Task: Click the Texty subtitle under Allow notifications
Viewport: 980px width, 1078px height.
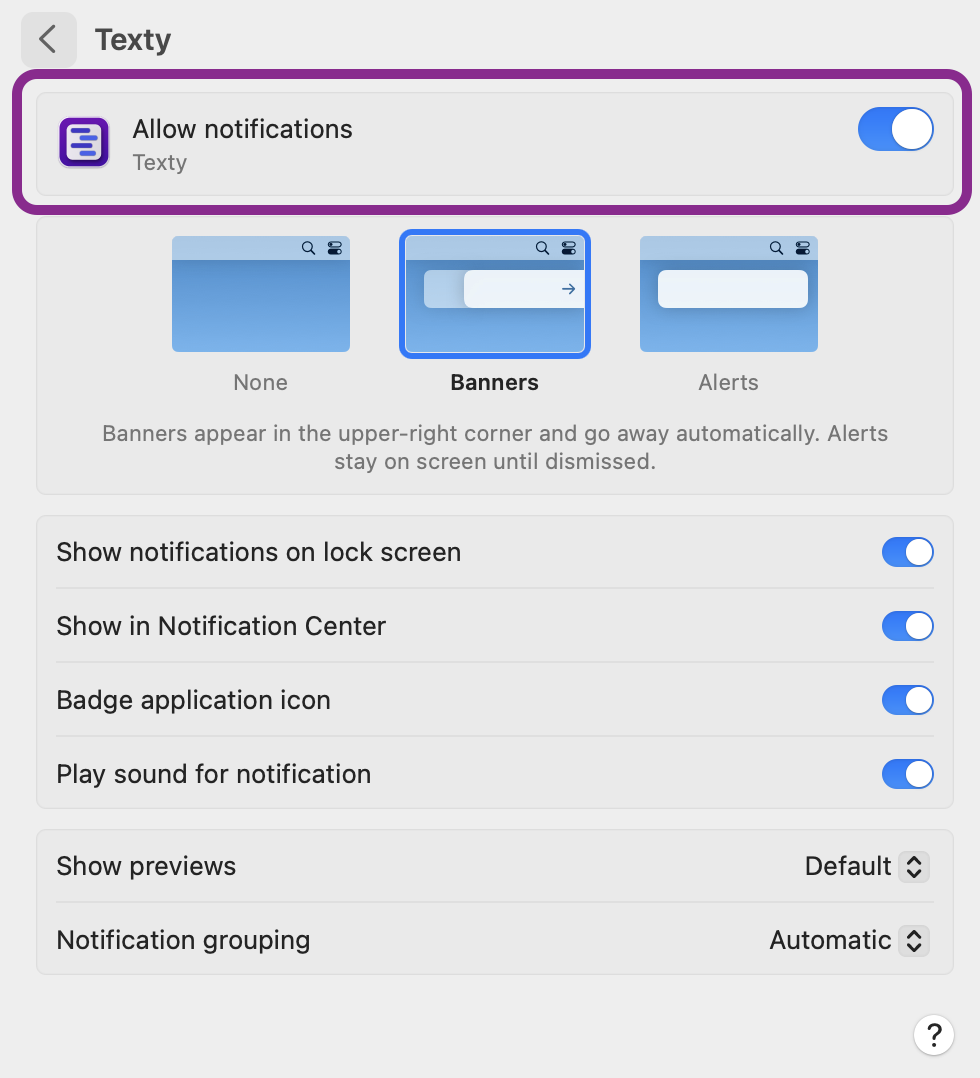Action: [160, 163]
